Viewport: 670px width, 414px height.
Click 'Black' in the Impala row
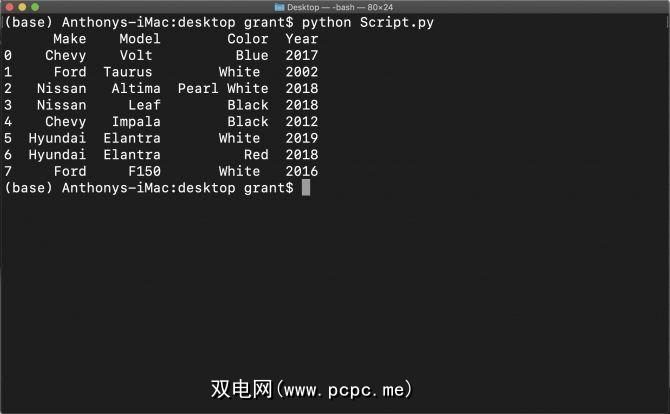coord(248,122)
